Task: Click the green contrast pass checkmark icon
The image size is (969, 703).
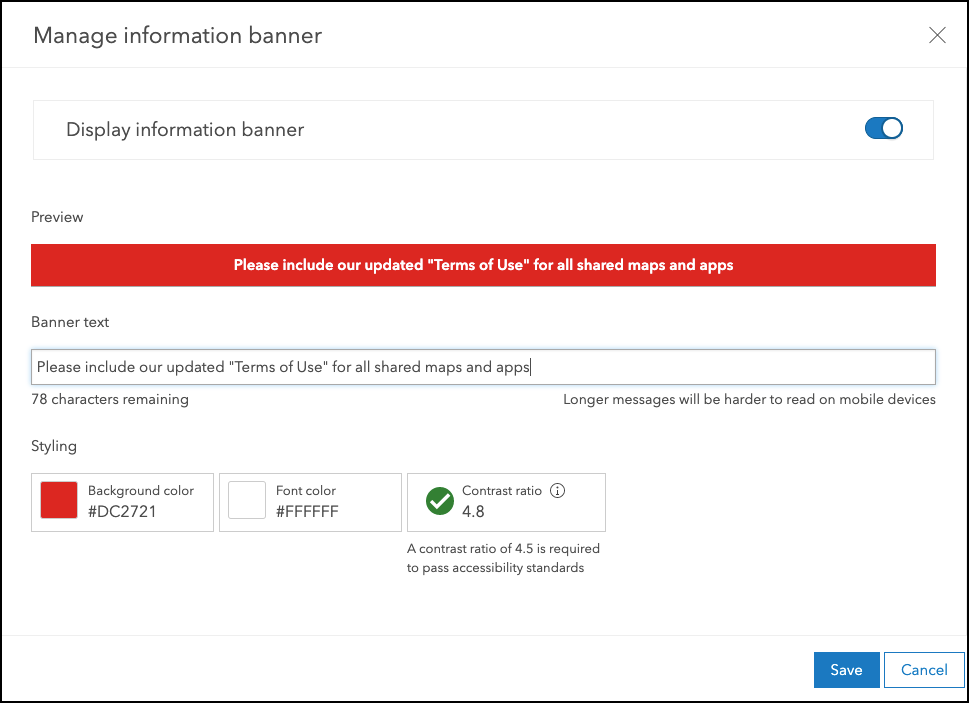Action: click(x=440, y=501)
